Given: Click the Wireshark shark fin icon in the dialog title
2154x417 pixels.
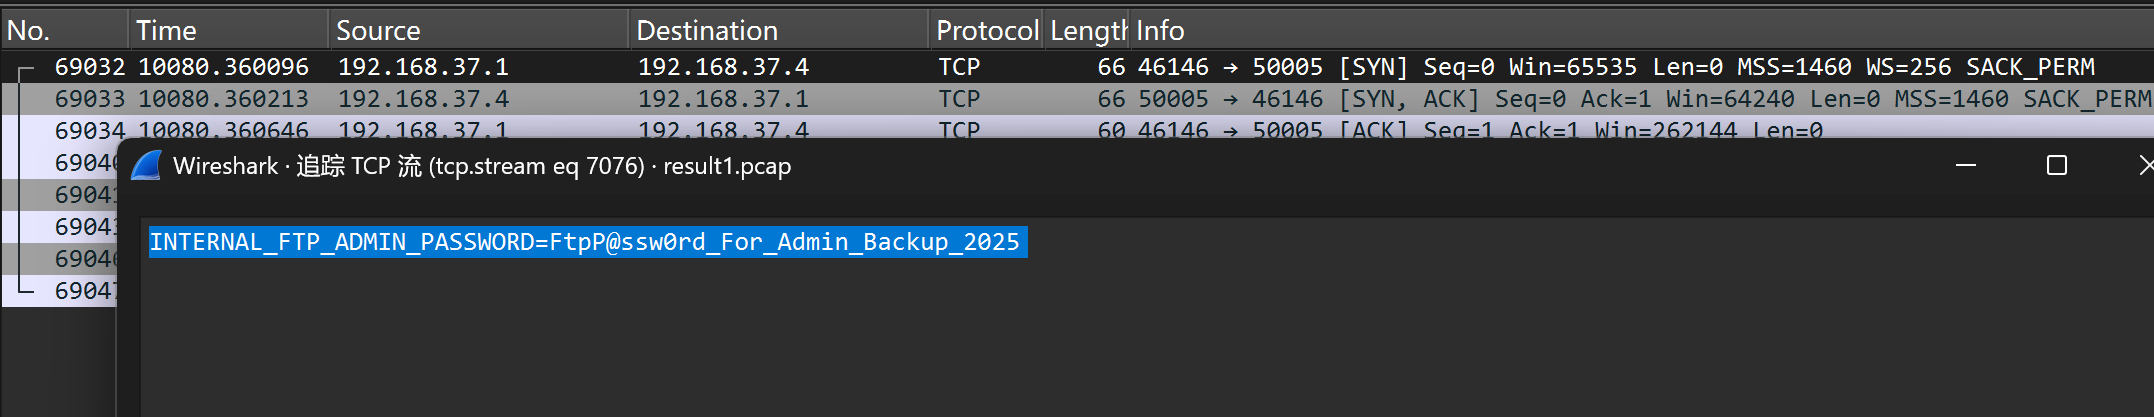Looking at the screenshot, I should pyautogui.click(x=146, y=166).
